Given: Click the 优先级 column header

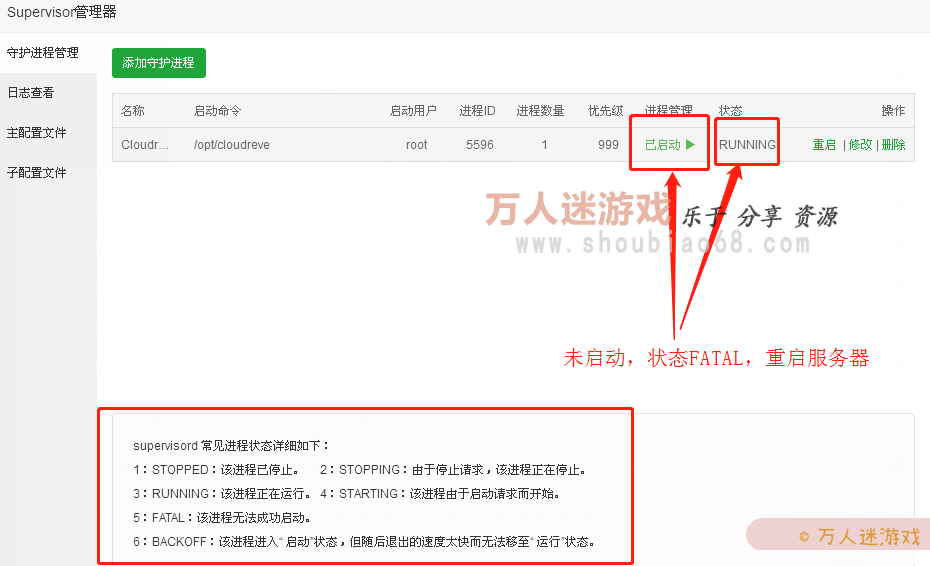Looking at the screenshot, I should click(606, 111).
